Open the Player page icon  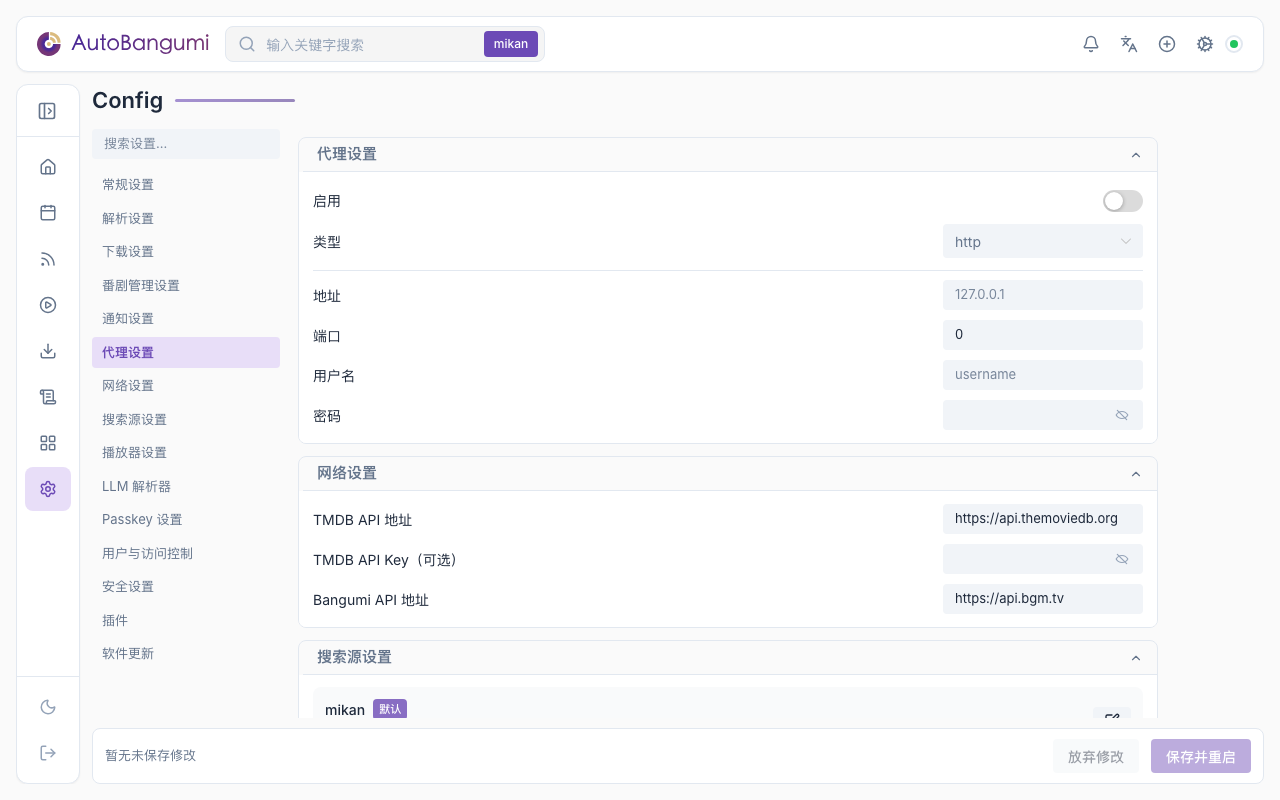pyautogui.click(x=48, y=305)
